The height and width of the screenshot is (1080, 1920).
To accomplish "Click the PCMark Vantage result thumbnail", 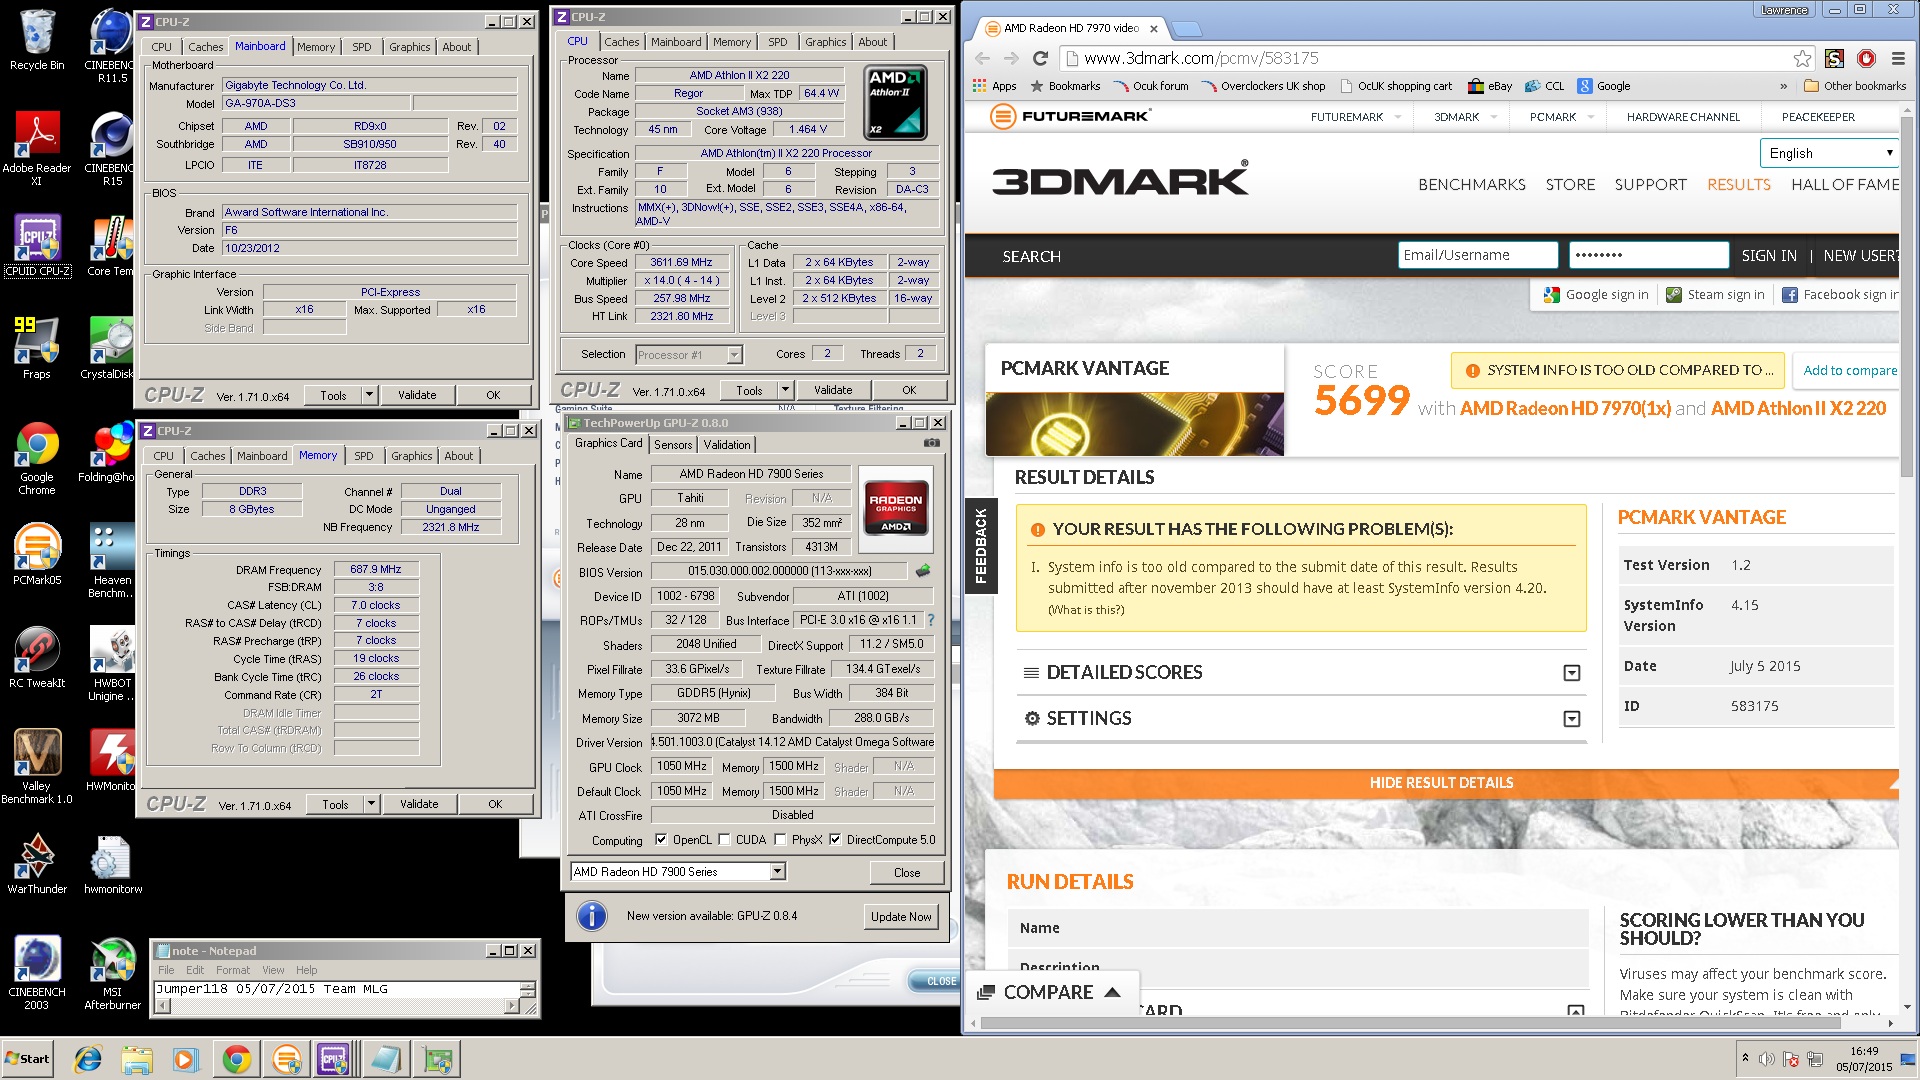I will 1134,424.
